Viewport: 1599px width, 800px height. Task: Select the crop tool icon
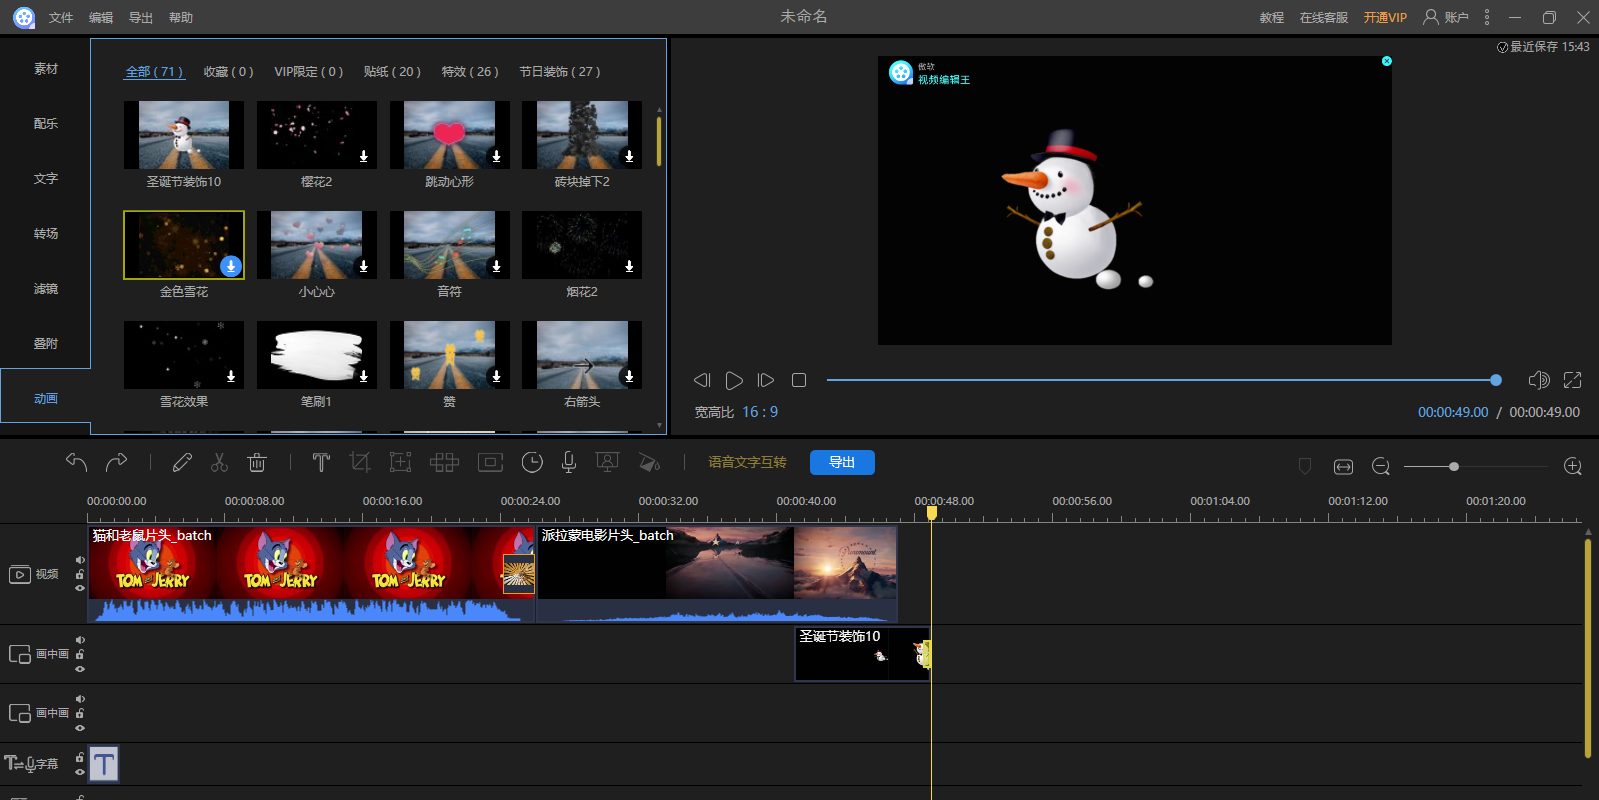point(360,462)
